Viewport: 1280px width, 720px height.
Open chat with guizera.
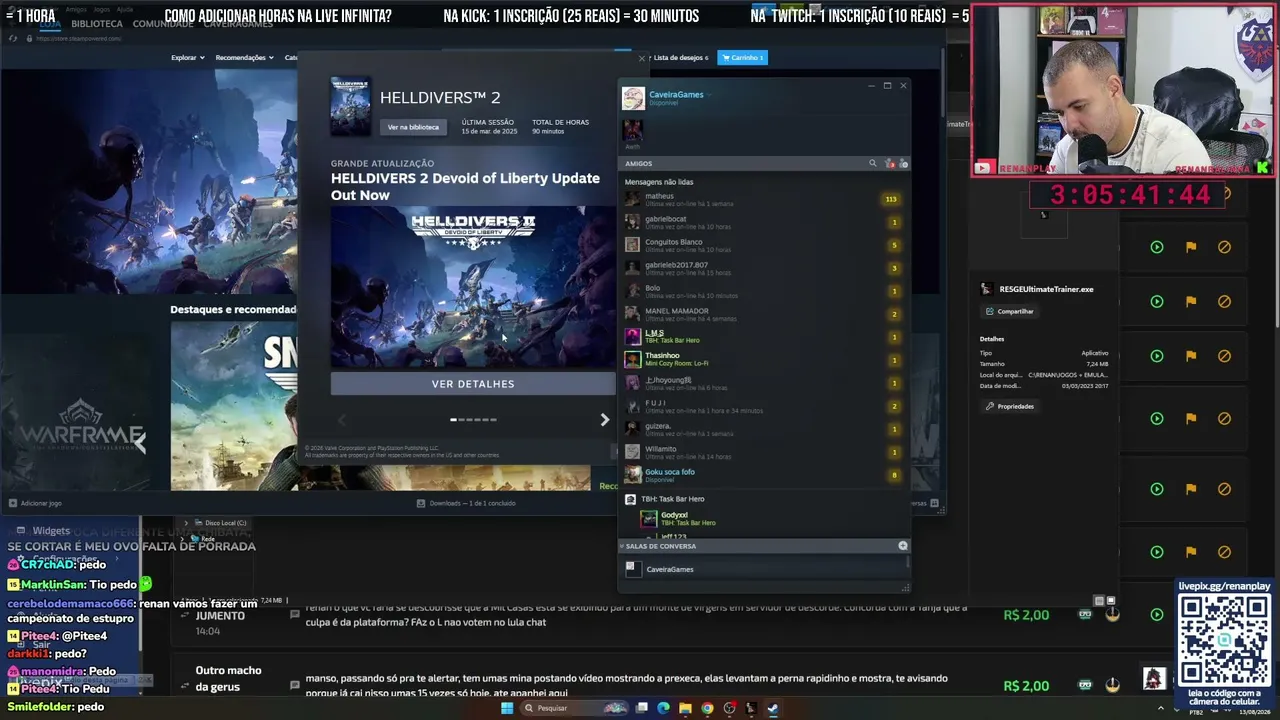click(765, 429)
